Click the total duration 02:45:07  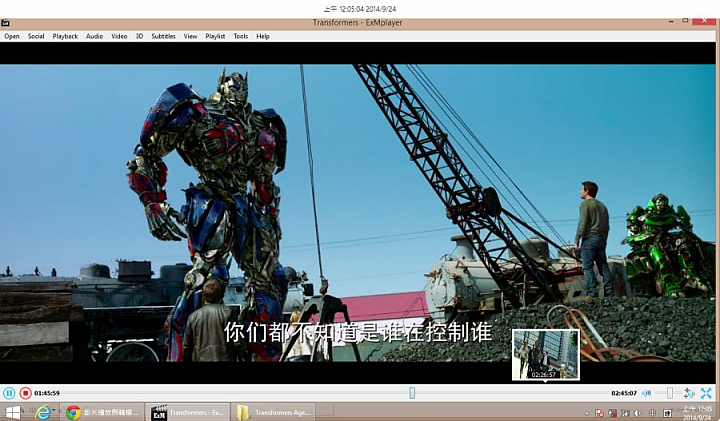(624, 393)
